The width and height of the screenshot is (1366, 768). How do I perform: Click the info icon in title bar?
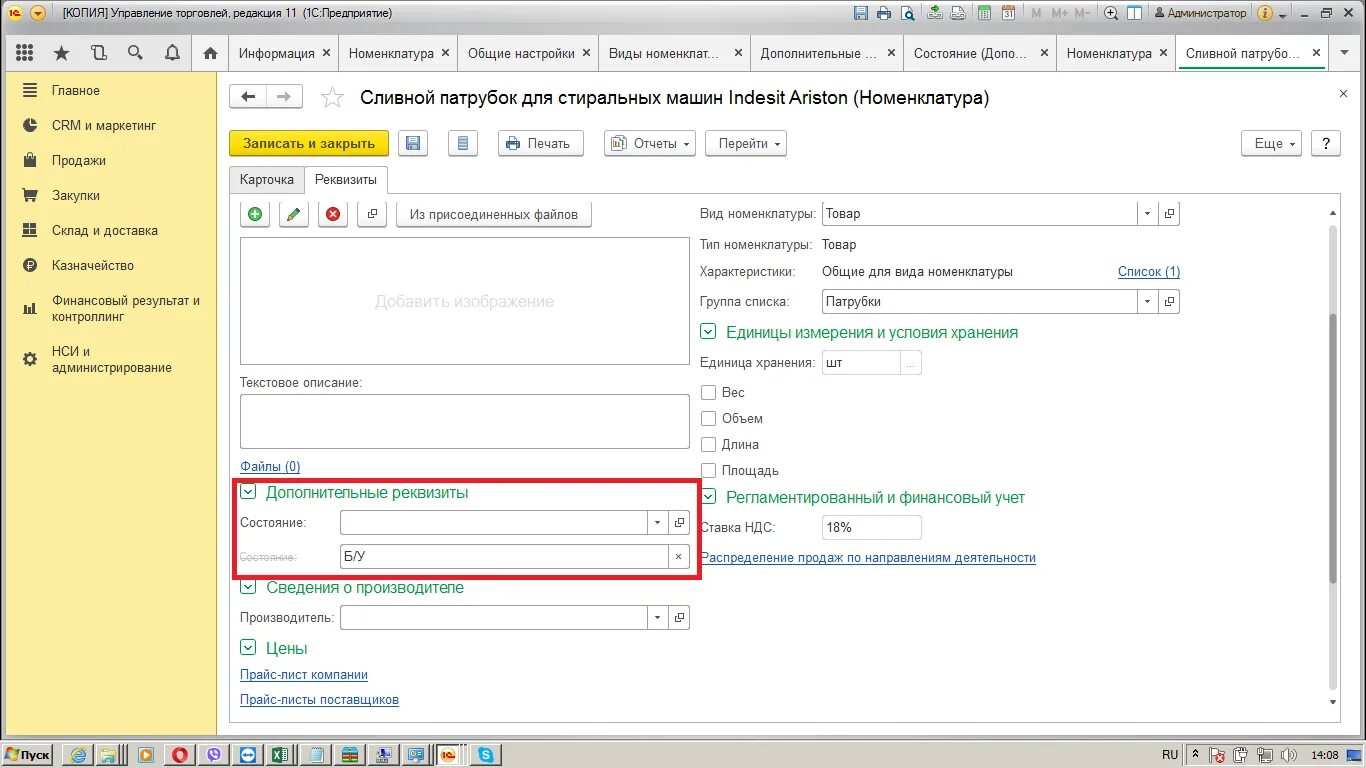[x=1265, y=13]
